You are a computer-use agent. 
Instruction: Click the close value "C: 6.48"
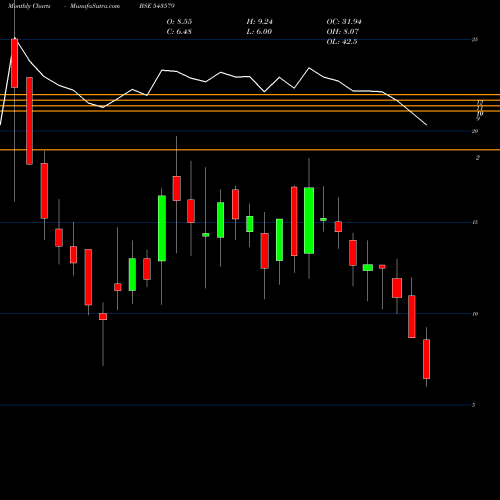(179, 32)
